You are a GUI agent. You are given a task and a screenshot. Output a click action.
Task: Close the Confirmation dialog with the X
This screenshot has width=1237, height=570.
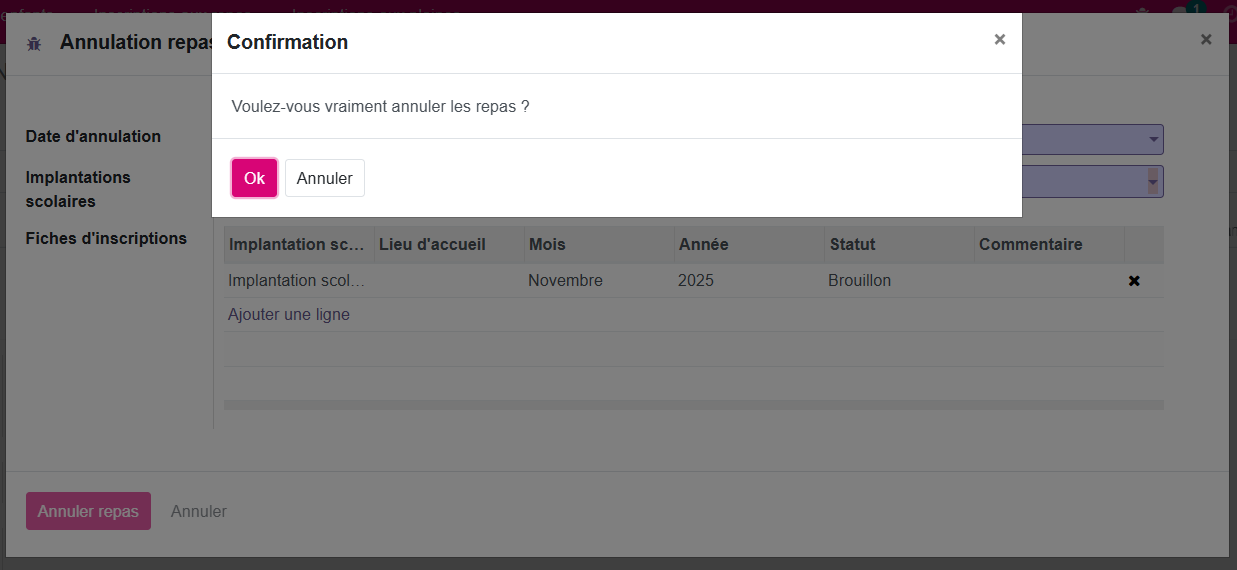(x=999, y=40)
